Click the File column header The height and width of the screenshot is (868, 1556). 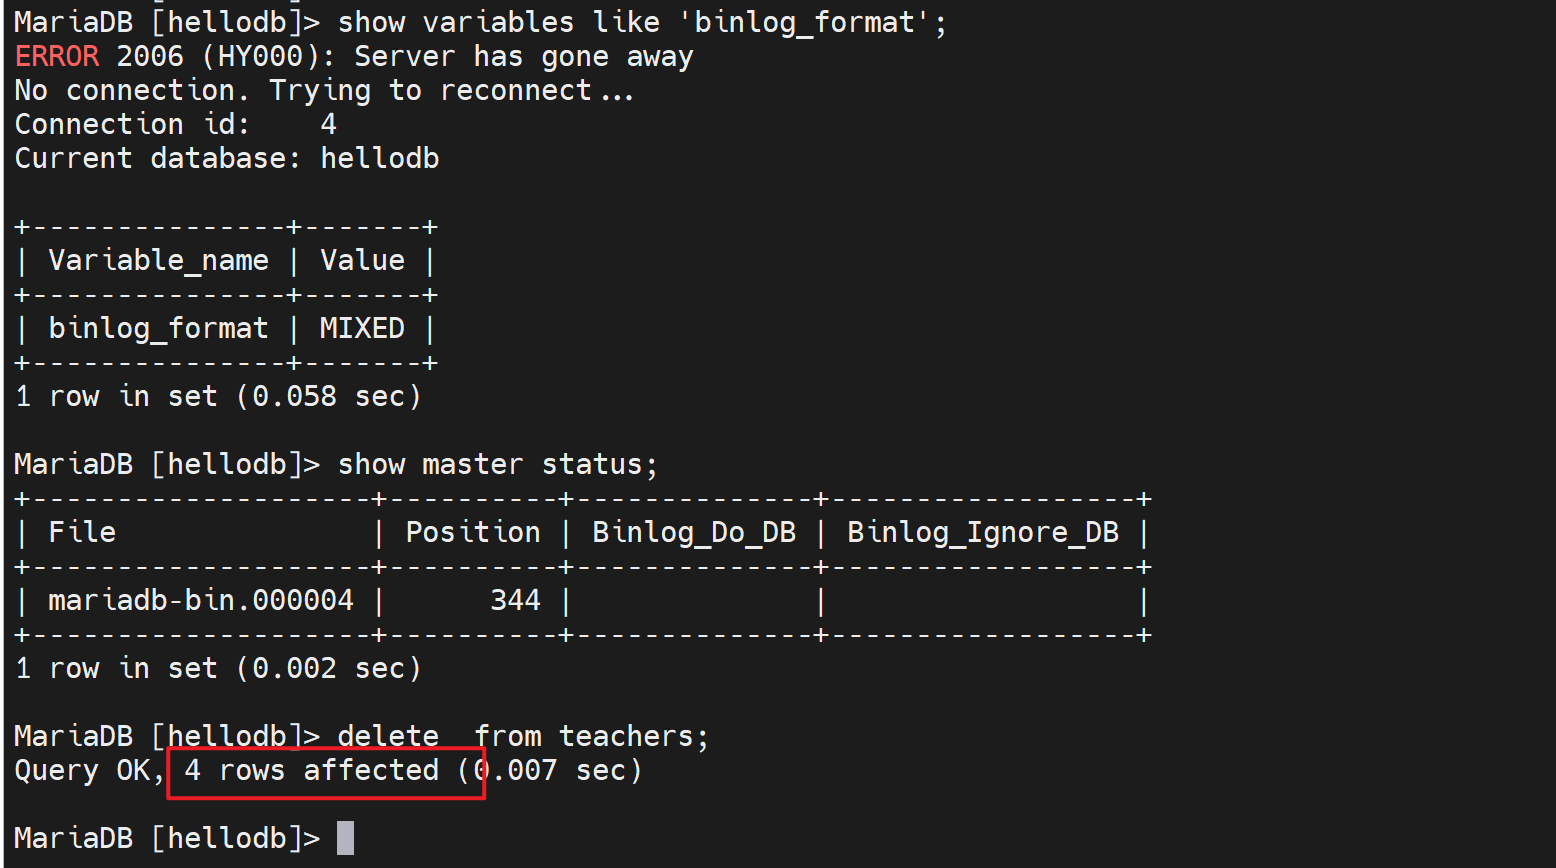click(x=82, y=532)
